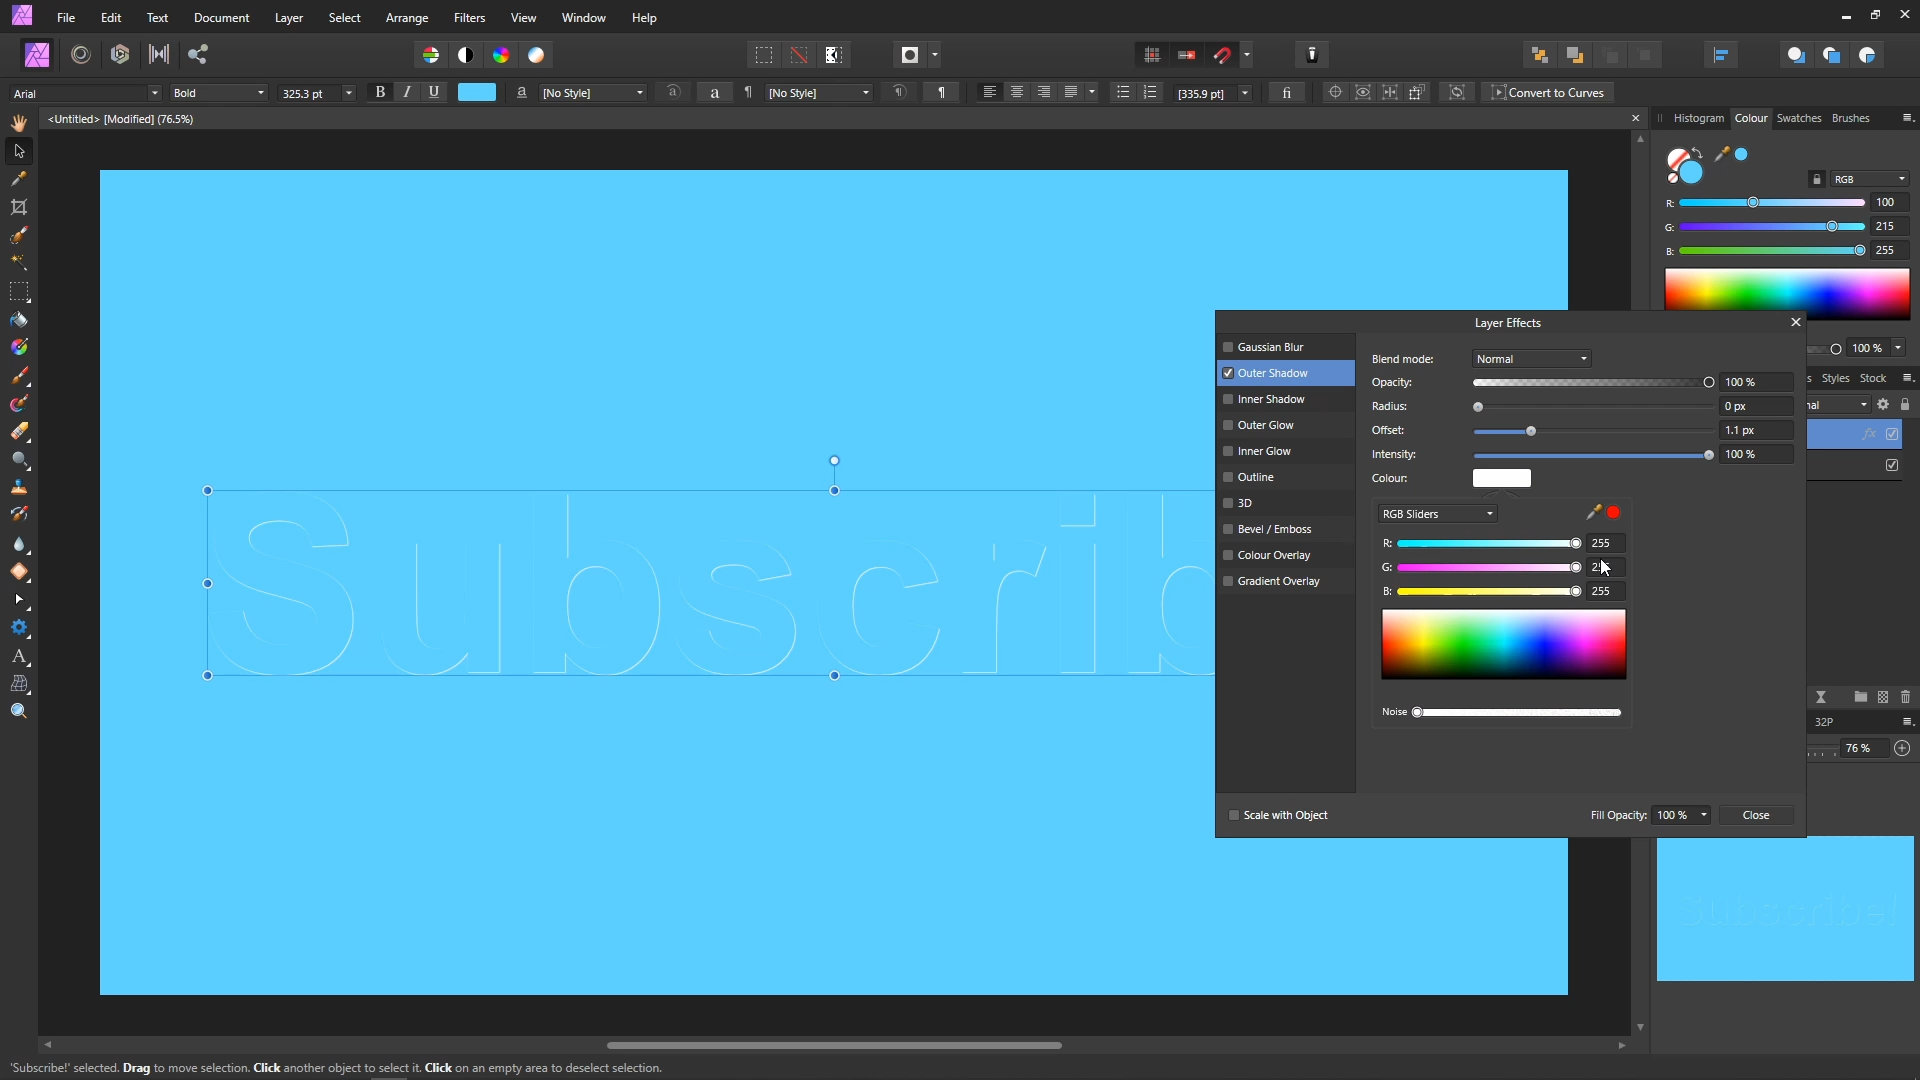Click the align centre text icon
Image resolution: width=1920 pixels, height=1080 pixels.
pyautogui.click(x=1017, y=92)
